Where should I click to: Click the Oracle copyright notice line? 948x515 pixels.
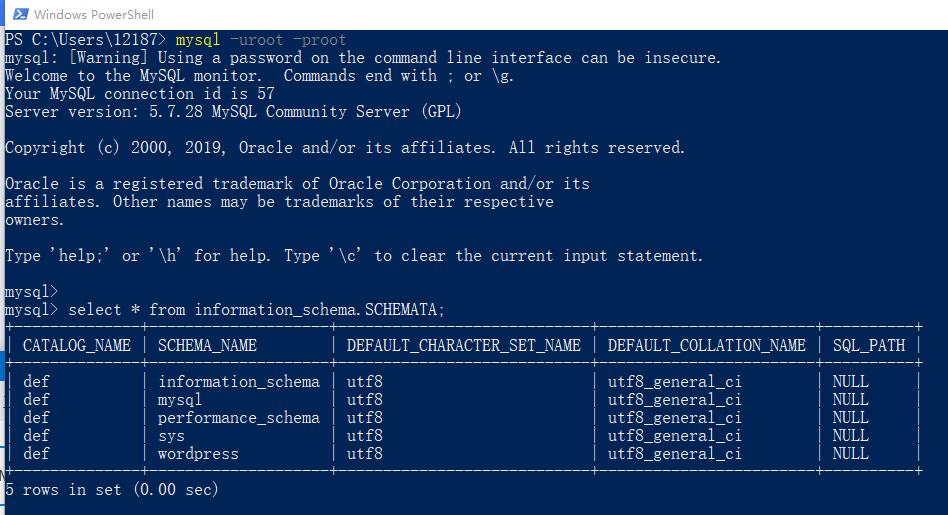click(345, 148)
